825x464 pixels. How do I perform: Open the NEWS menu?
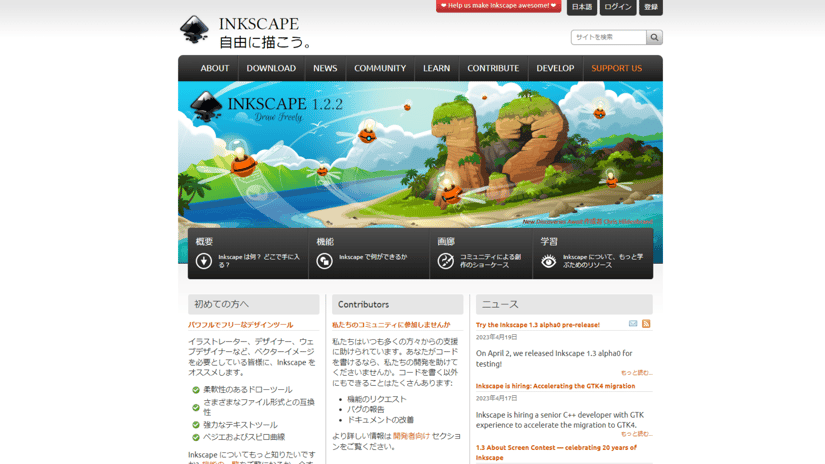pyautogui.click(x=325, y=68)
